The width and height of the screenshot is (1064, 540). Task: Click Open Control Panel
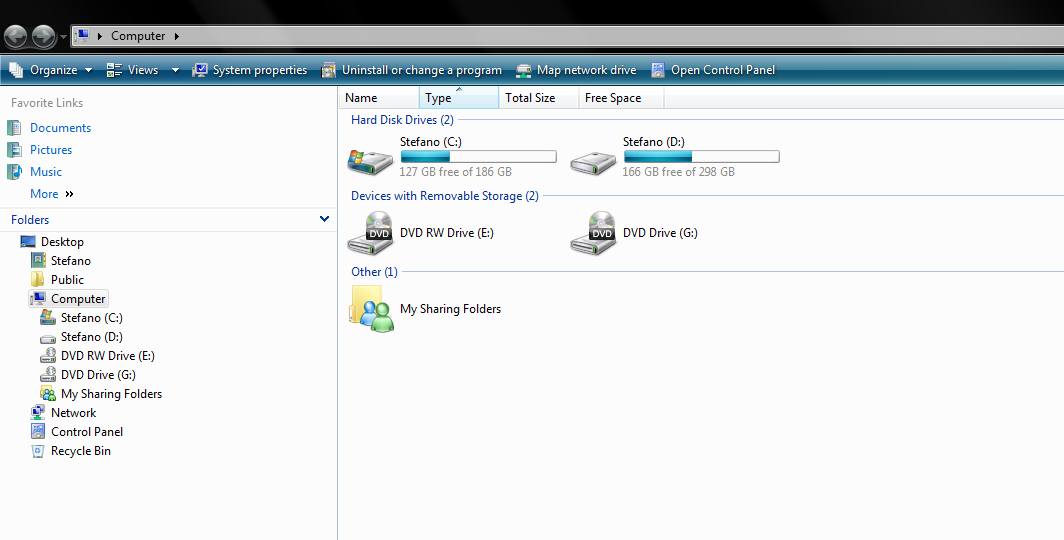click(x=712, y=70)
